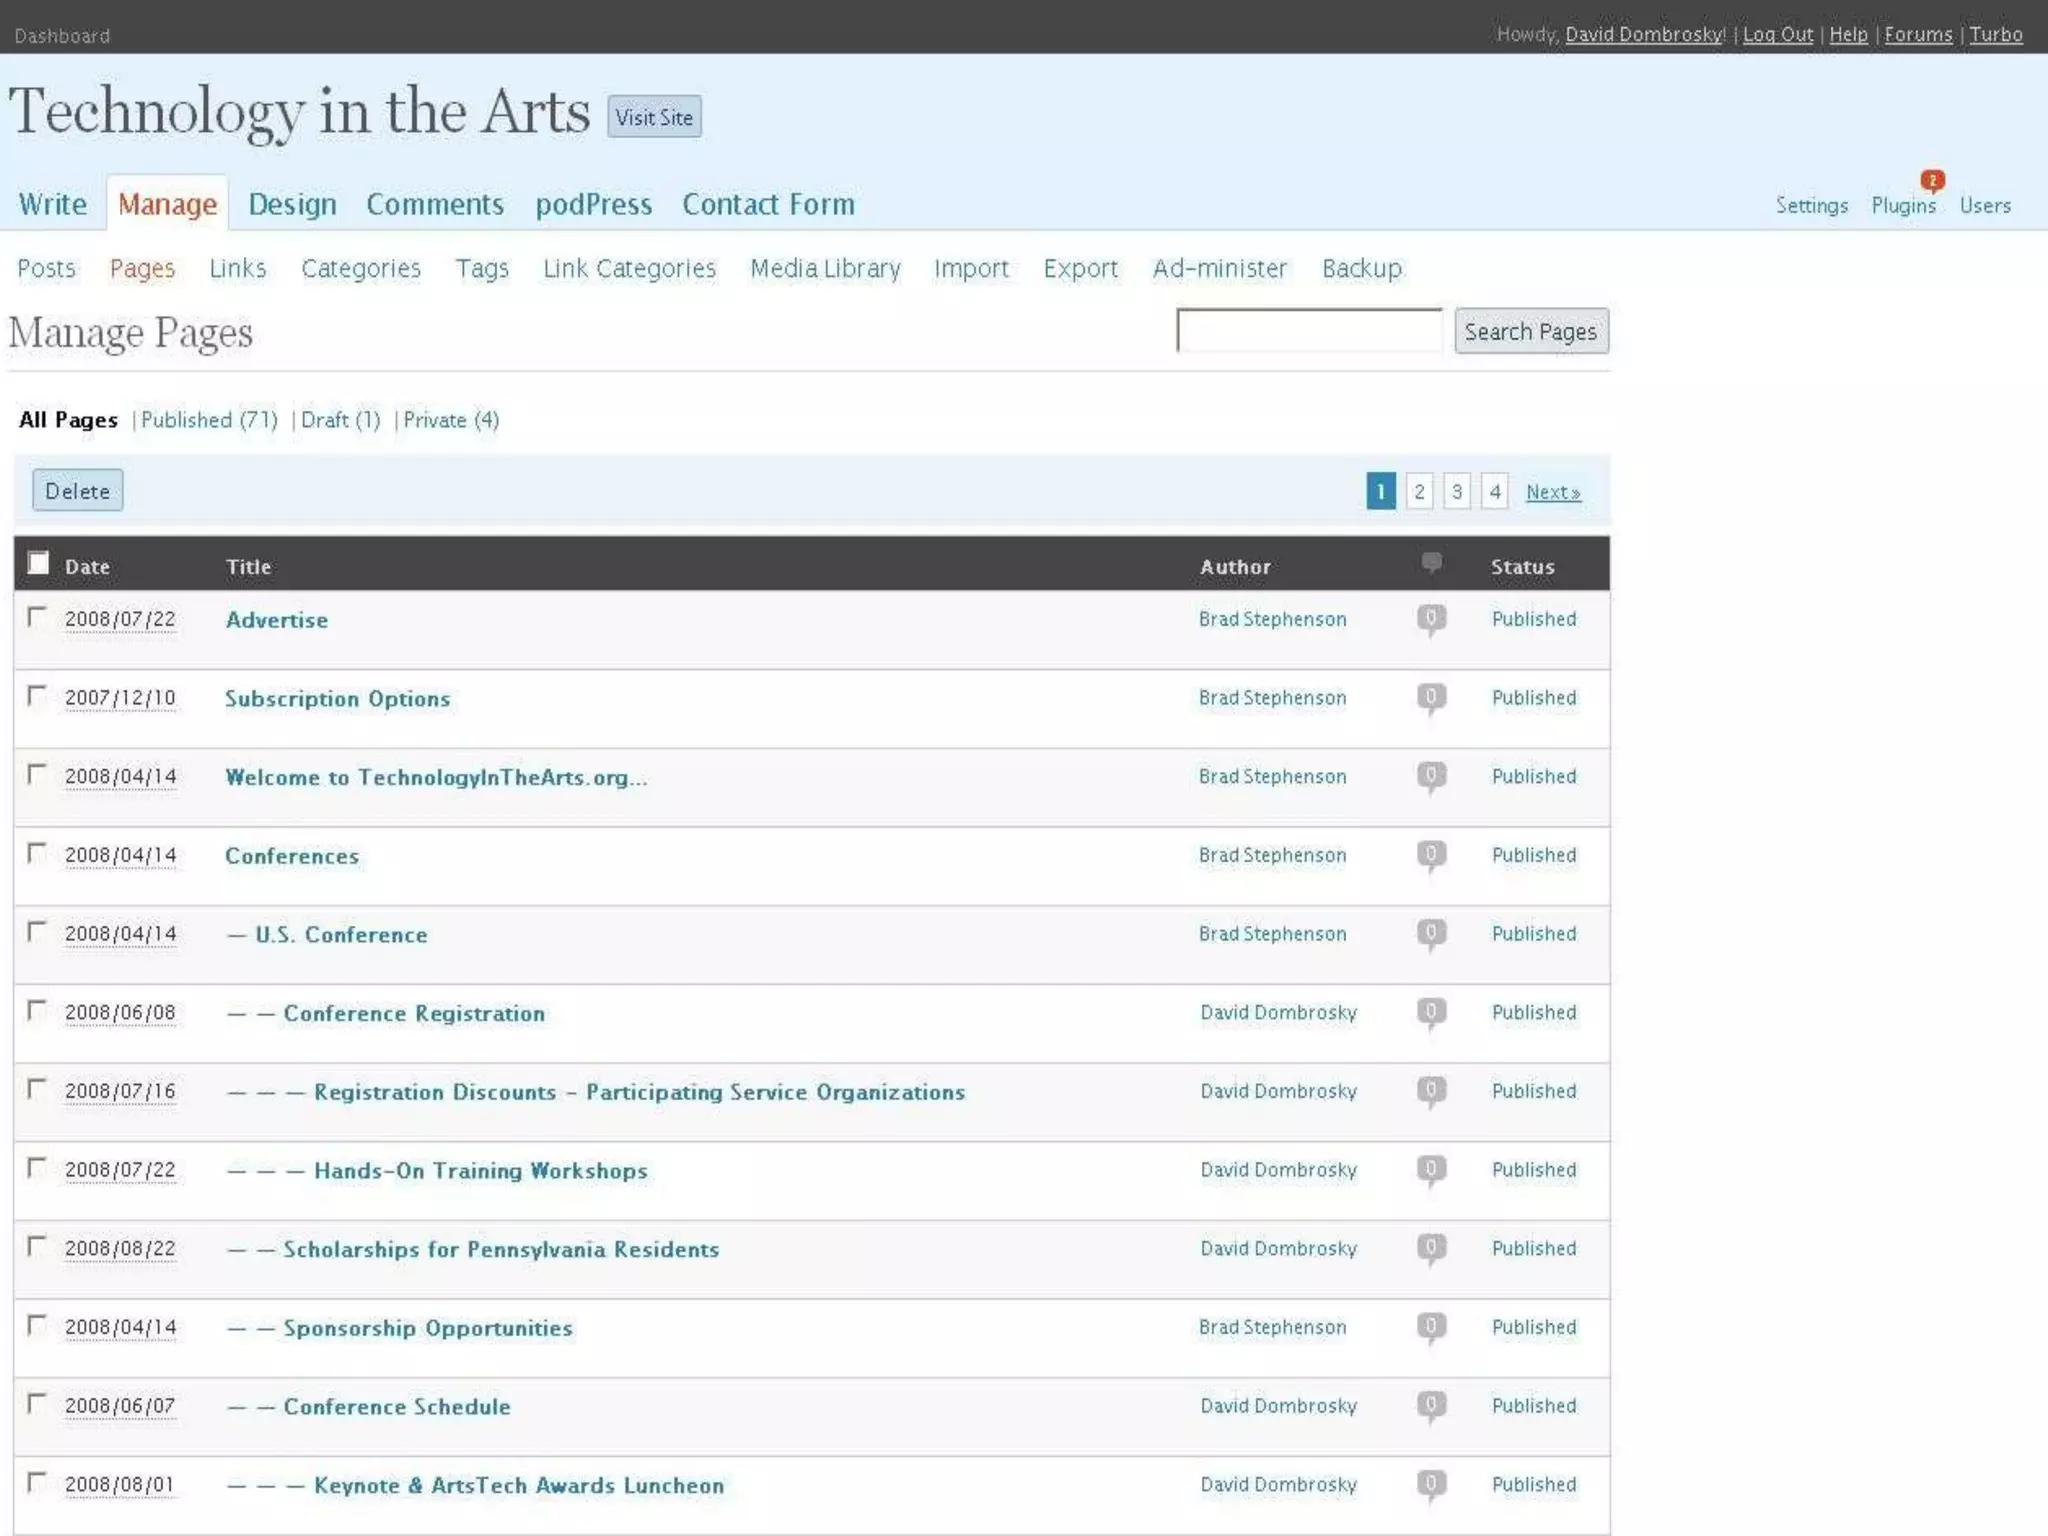
Task: Go to pagination page 2
Action: (x=1419, y=491)
